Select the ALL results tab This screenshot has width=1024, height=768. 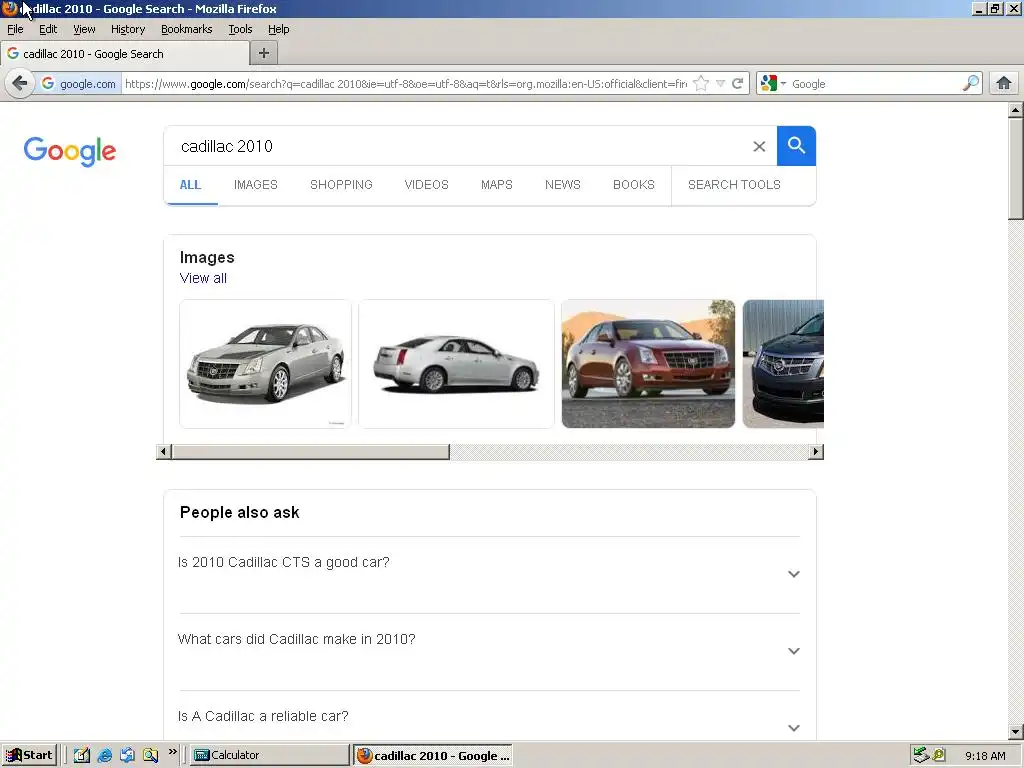coord(190,185)
